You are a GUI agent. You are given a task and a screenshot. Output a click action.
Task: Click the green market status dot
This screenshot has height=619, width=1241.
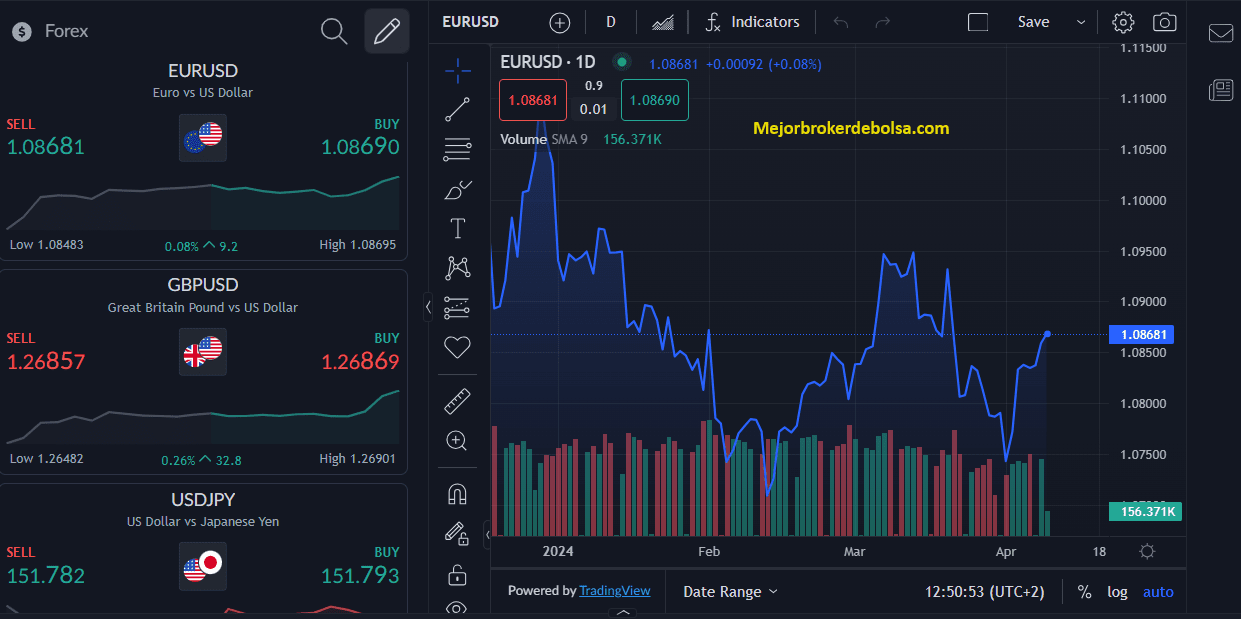[x=622, y=62]
